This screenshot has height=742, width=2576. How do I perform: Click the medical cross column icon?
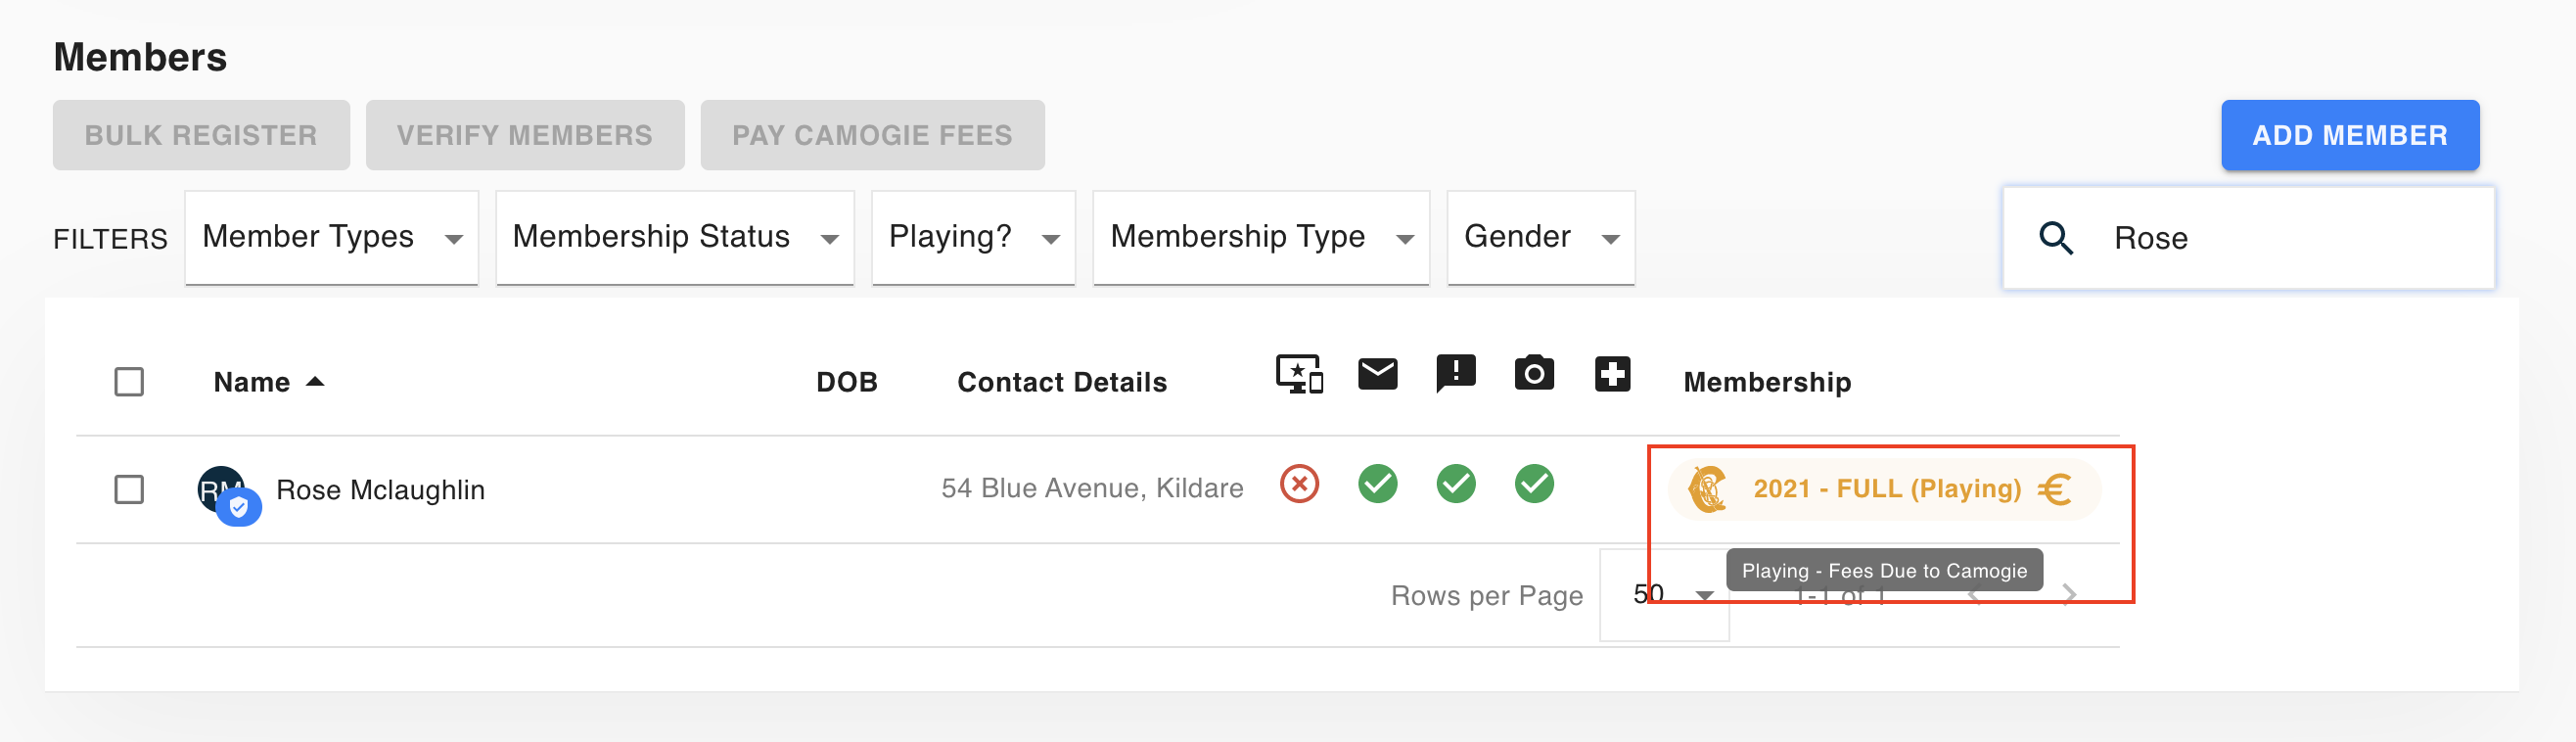pos(1612,374)
